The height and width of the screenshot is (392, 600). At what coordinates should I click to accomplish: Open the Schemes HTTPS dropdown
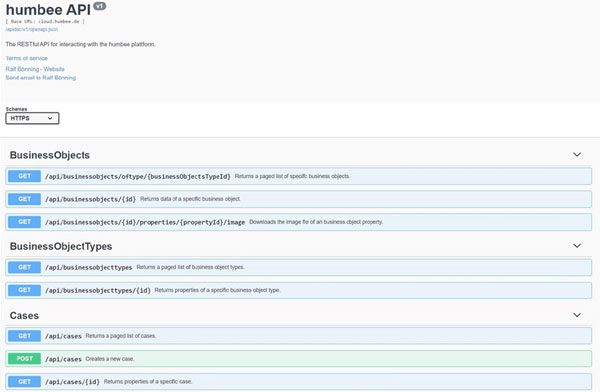(x=32, y=118)
